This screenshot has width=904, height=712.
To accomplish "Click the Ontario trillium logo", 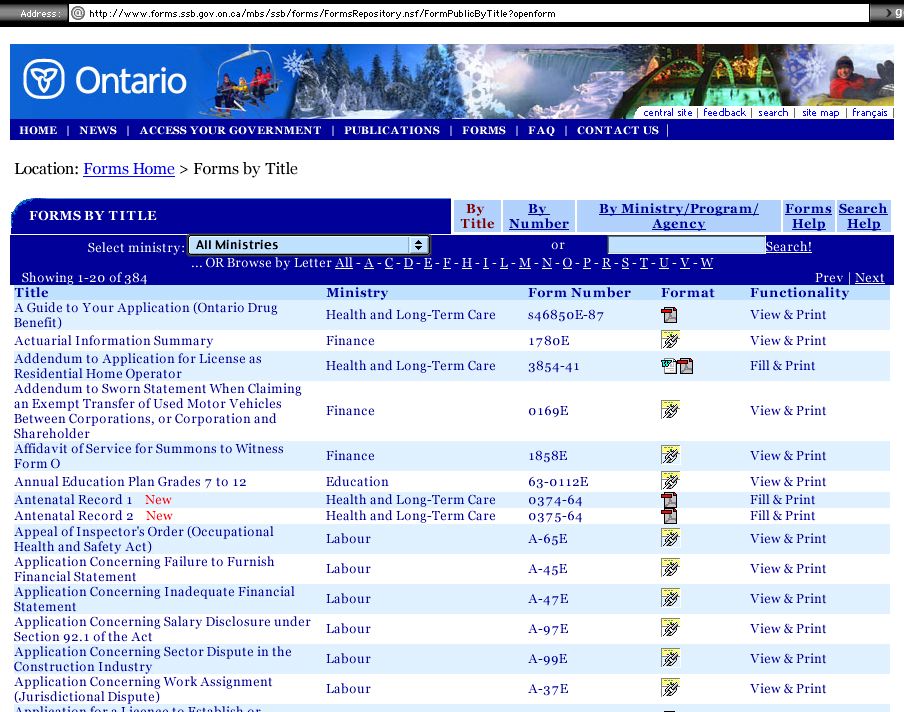I will pyautogui.click(x=44, y=80).
